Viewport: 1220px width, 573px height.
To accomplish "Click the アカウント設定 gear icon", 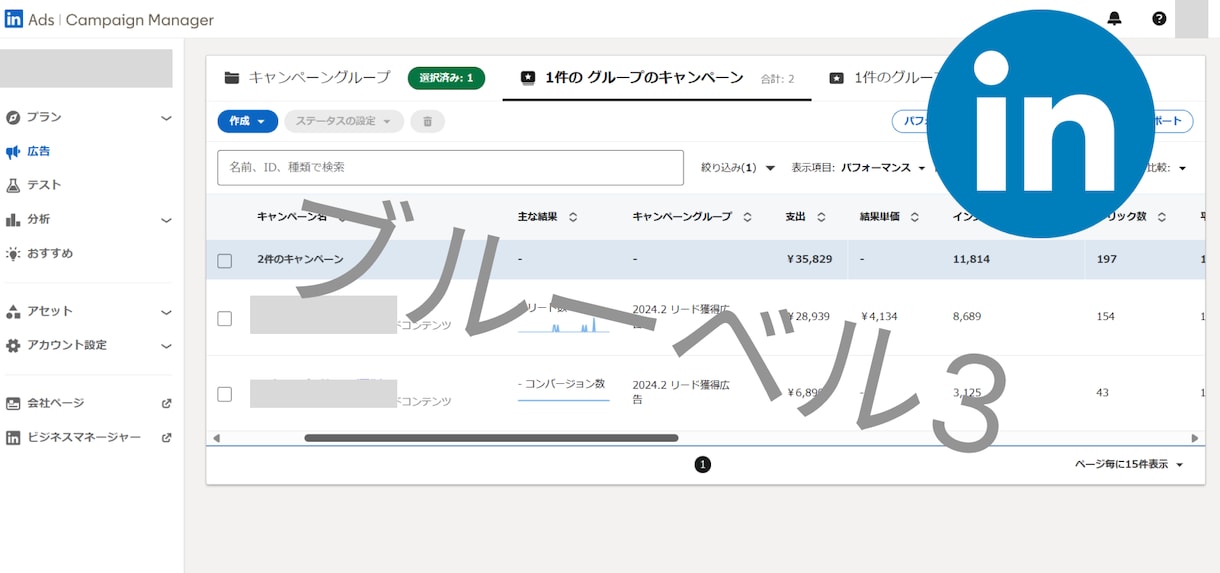I will click(13, 345).
